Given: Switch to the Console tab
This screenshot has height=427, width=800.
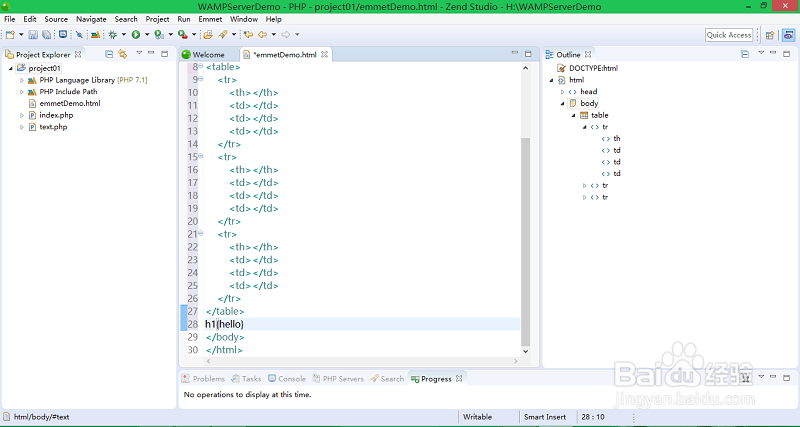Looking at the screenshot, I should (x=287, y=379).
